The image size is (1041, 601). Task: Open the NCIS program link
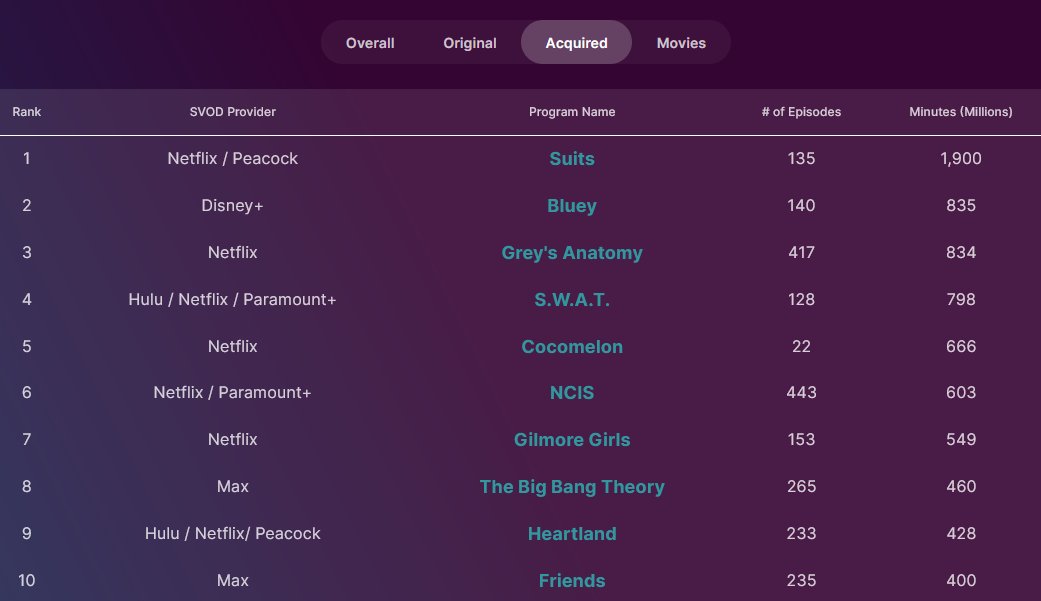point(572,393)
